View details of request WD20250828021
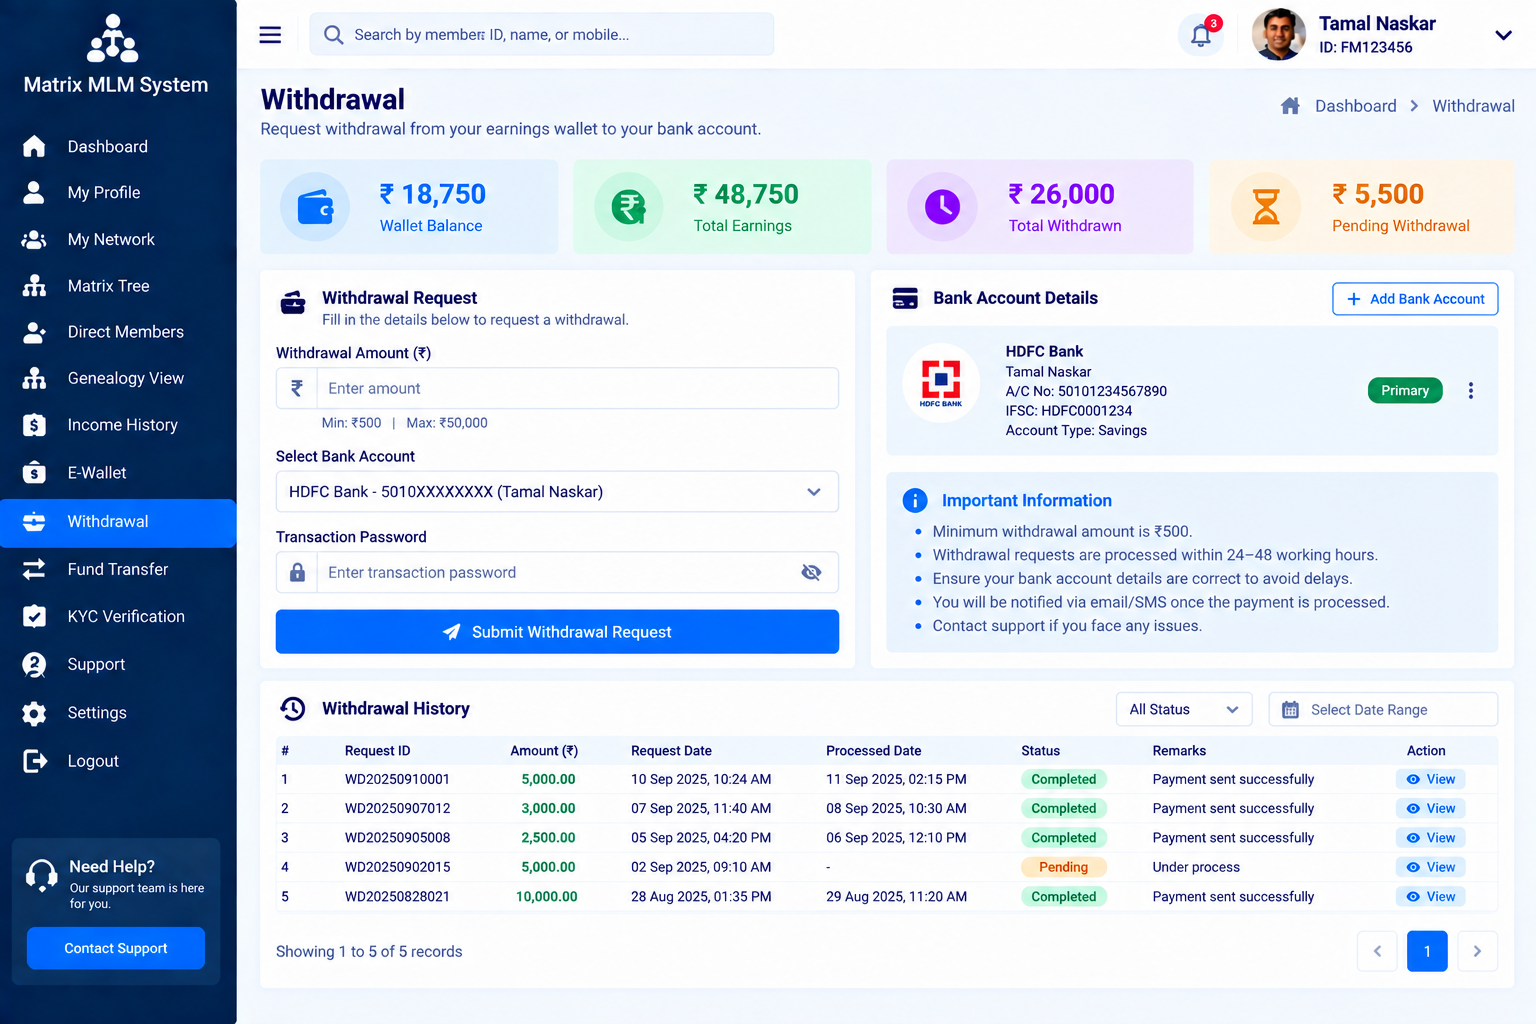The width and height of the screenshot is (1536, 1024). pos(1430,897)
